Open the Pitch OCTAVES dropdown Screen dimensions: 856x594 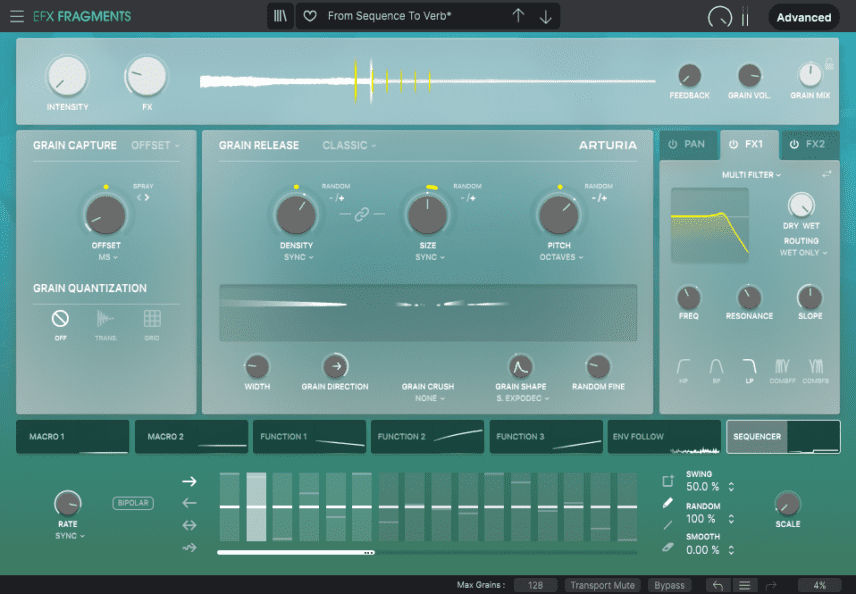pyautogui.click(x=561, y=257)
